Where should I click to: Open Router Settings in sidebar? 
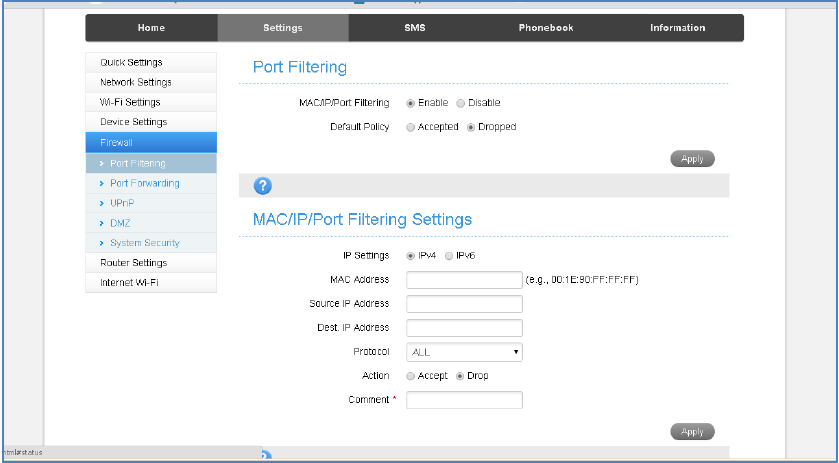[151, 263]
